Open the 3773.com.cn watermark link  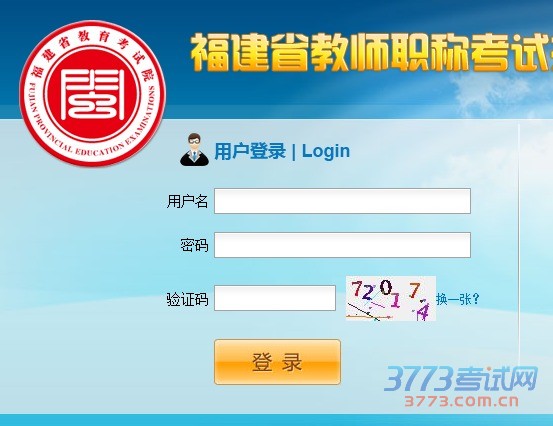462,401
